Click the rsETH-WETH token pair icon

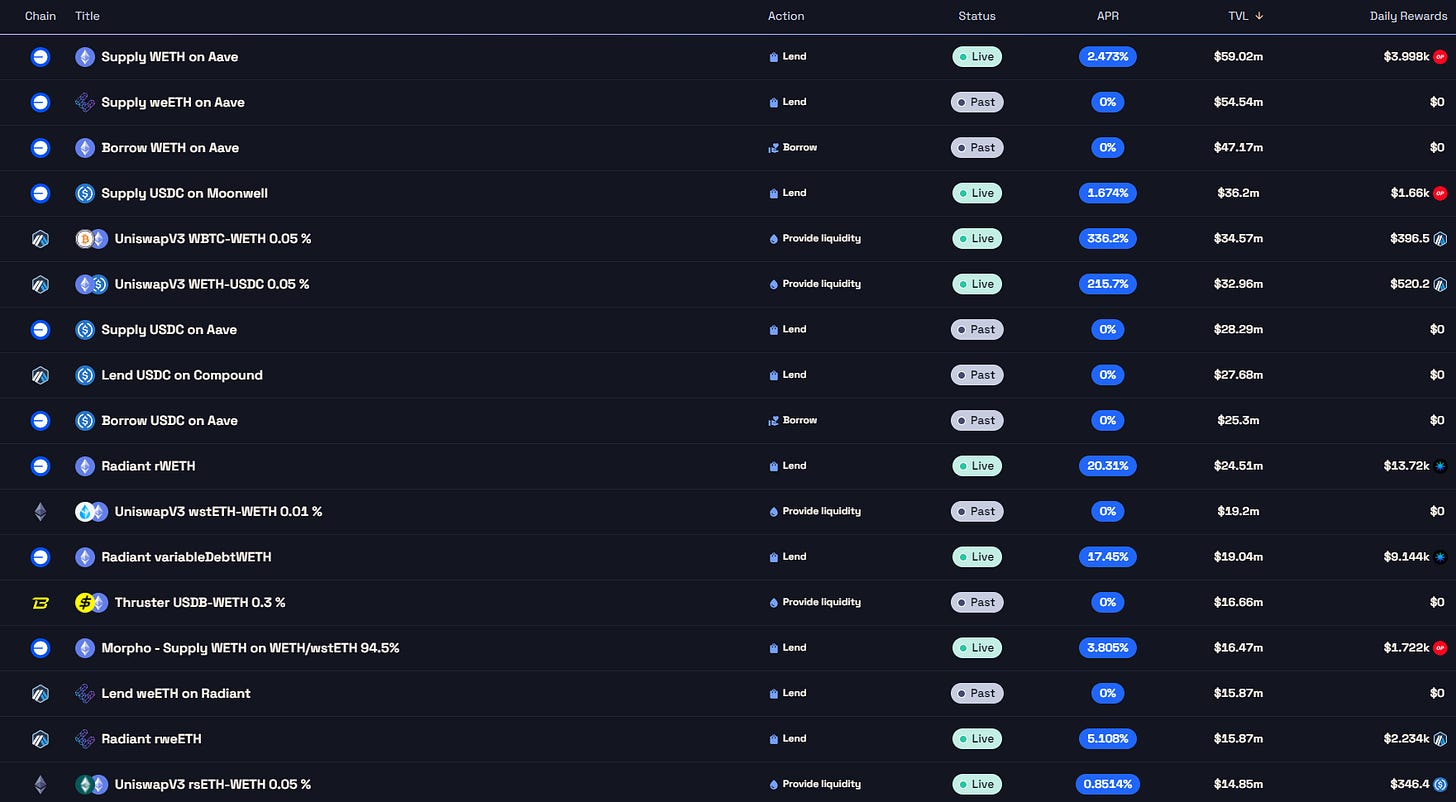click(x=92, y=785)
